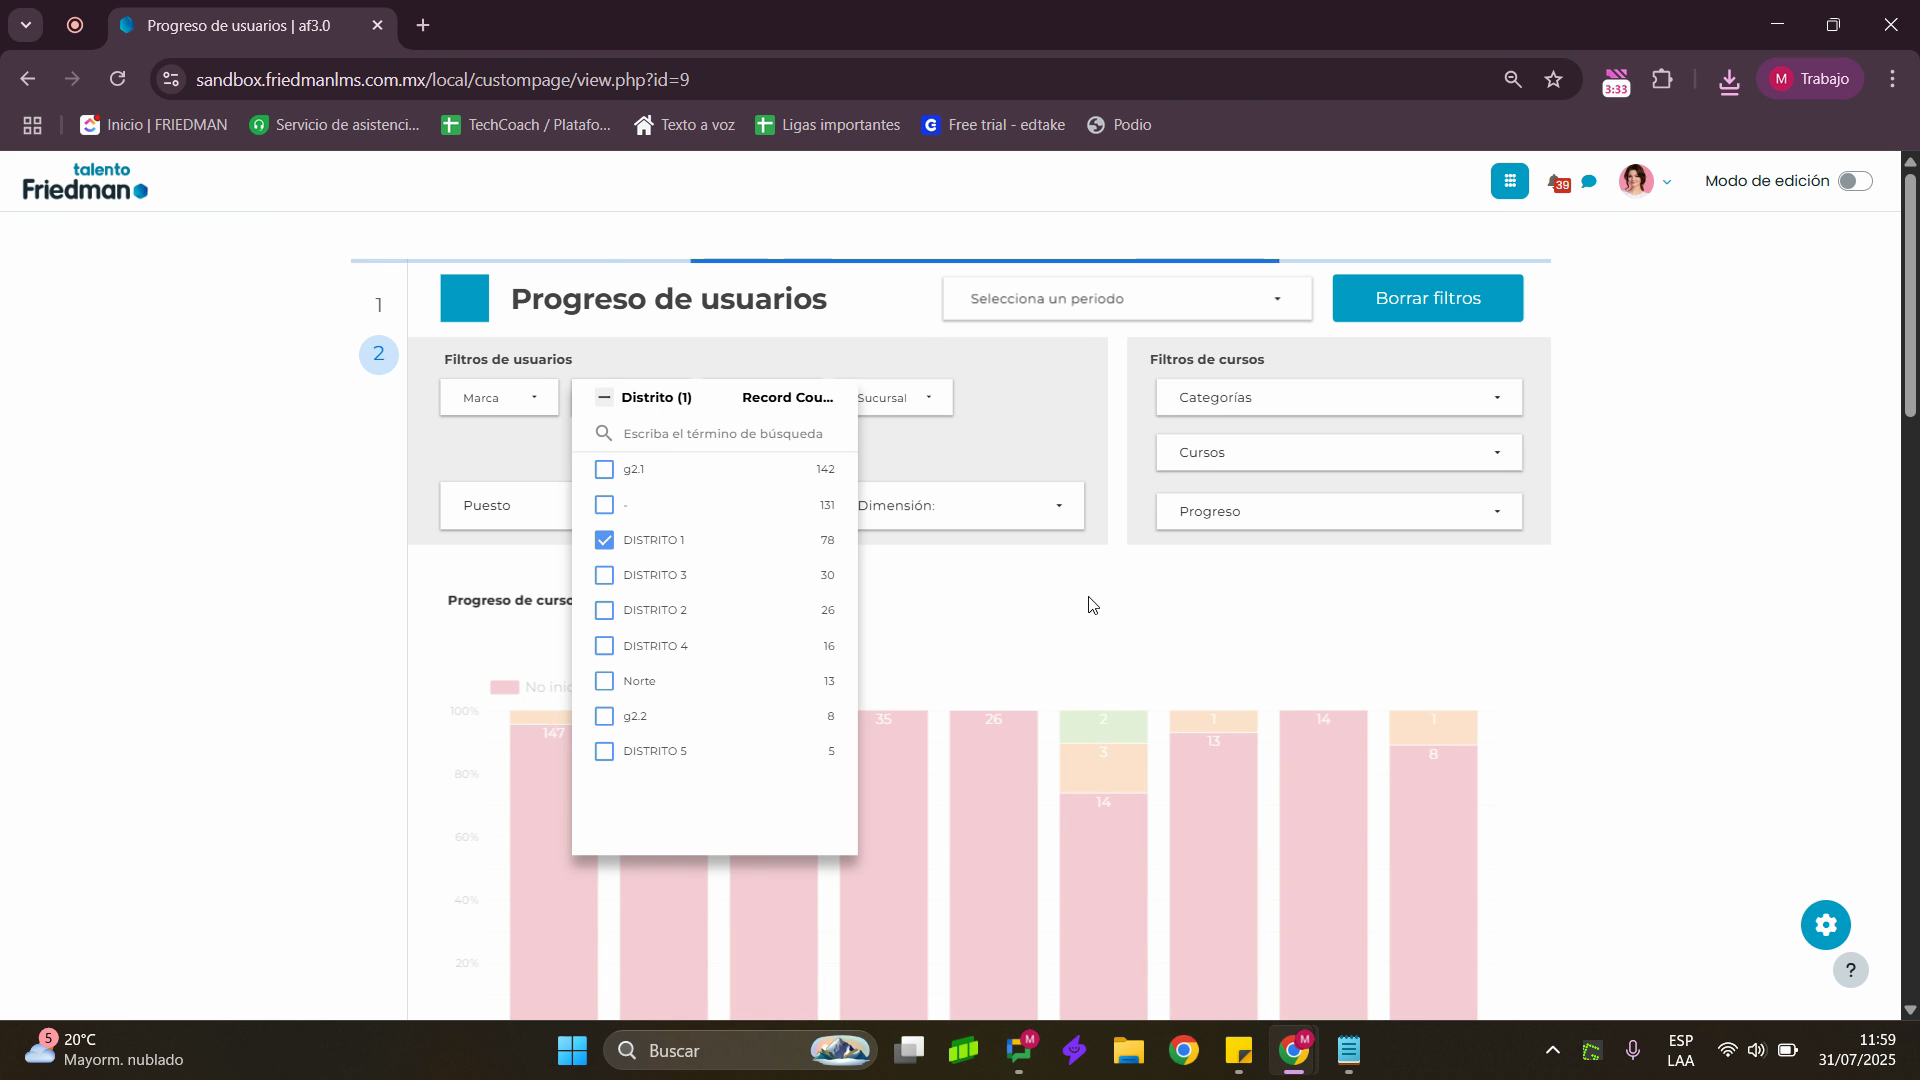1920x1080 pixels.
Task: Bookmark this page with star icon
Action: (1553, 80)
